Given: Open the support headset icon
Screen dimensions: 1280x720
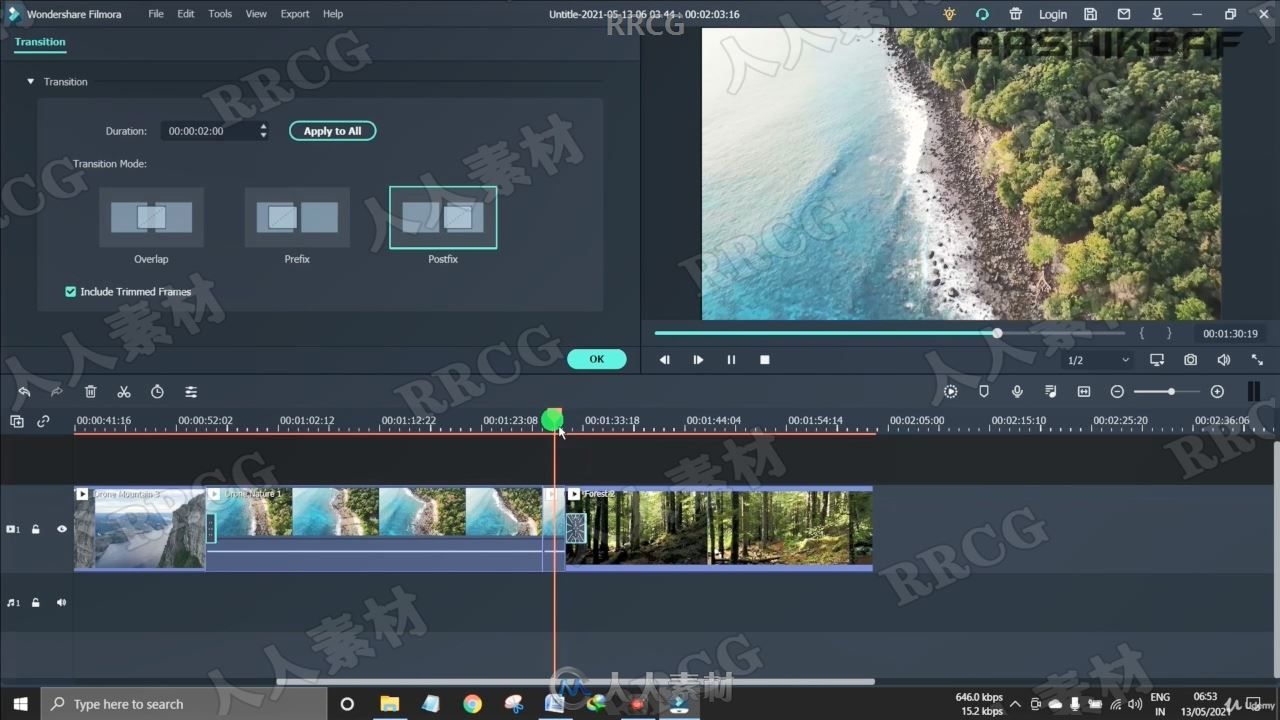Looking at the screenshot, I should pos(982,14).
